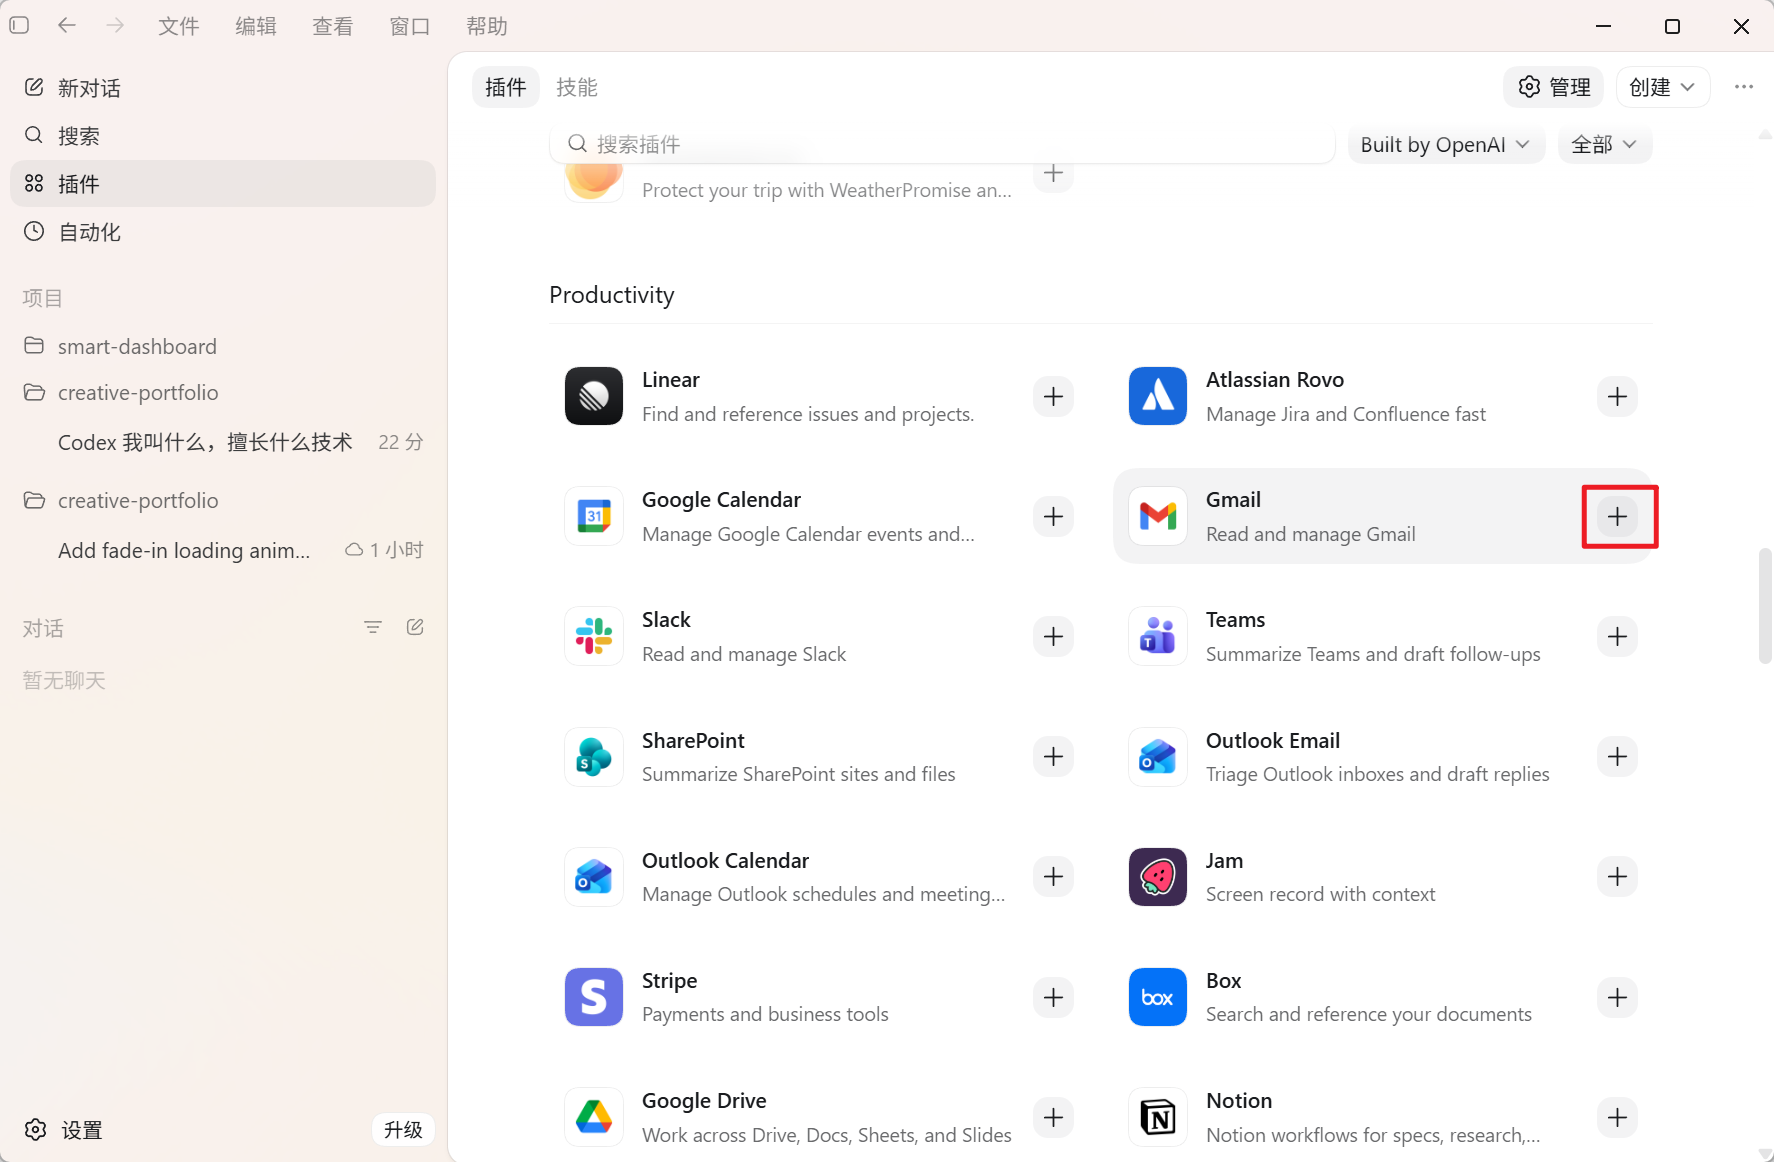Click the 升级 upgrade button

coord(403,1129)
